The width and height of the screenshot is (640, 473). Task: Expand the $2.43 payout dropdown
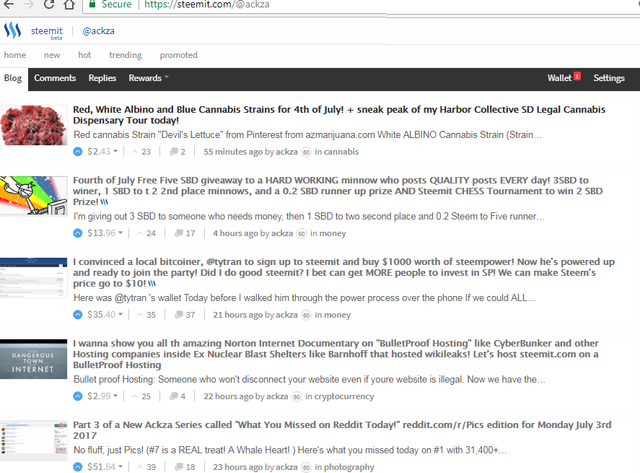[102, 152]
